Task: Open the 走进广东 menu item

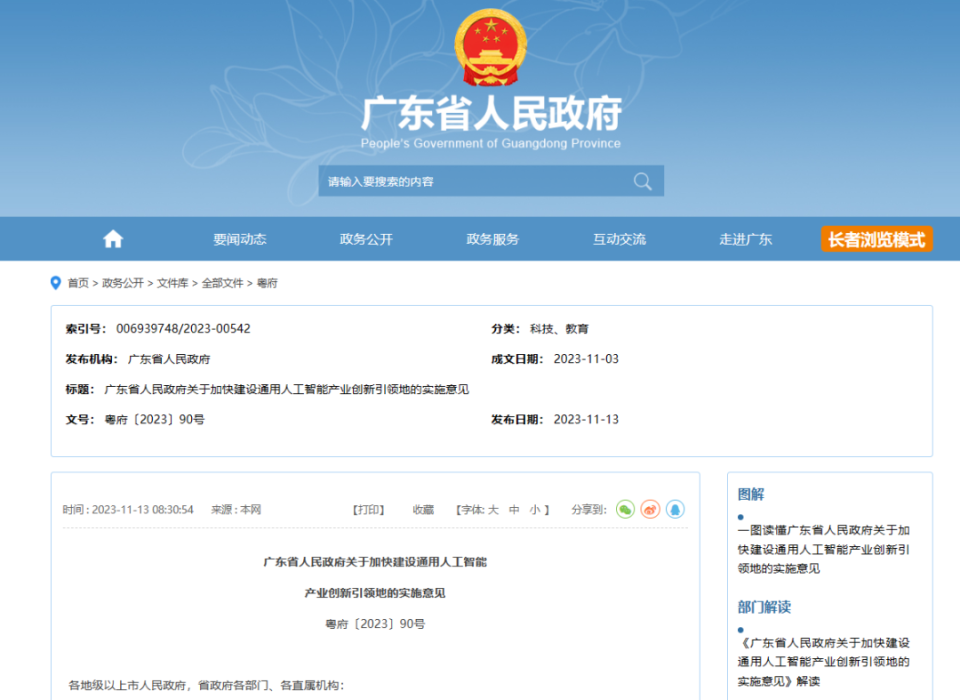Action: pos(745,239)
